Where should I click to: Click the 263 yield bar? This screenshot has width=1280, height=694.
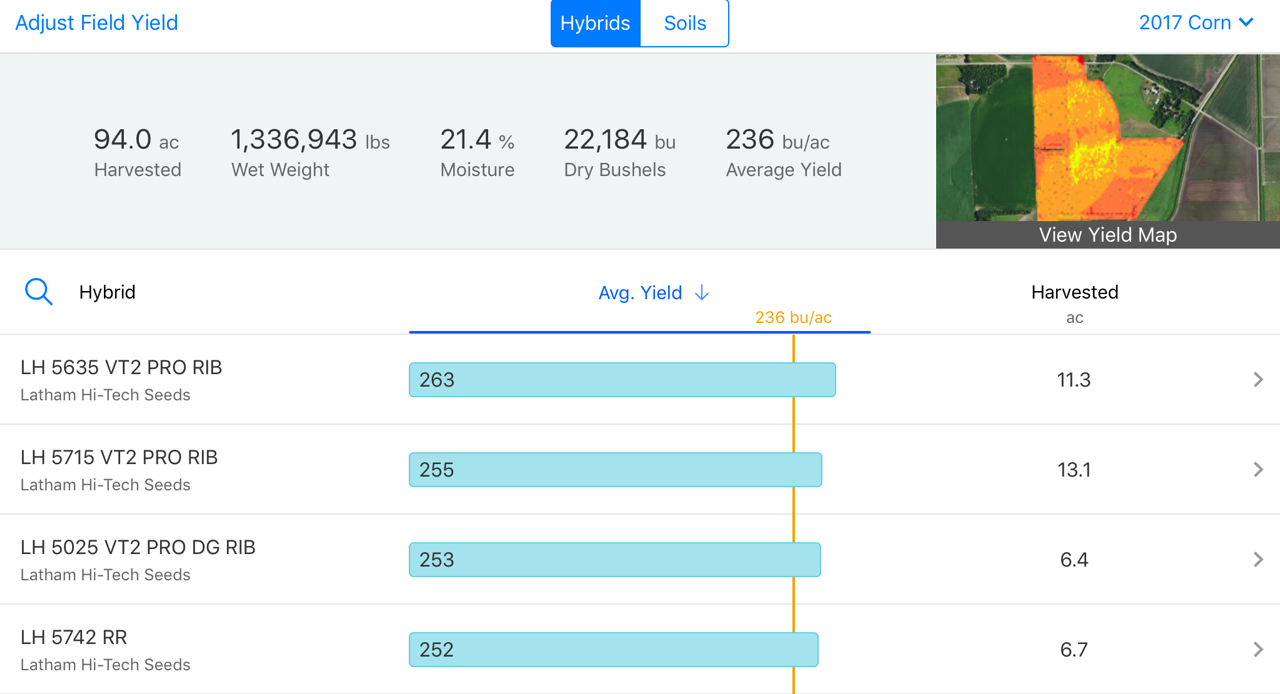pos(622,380)
